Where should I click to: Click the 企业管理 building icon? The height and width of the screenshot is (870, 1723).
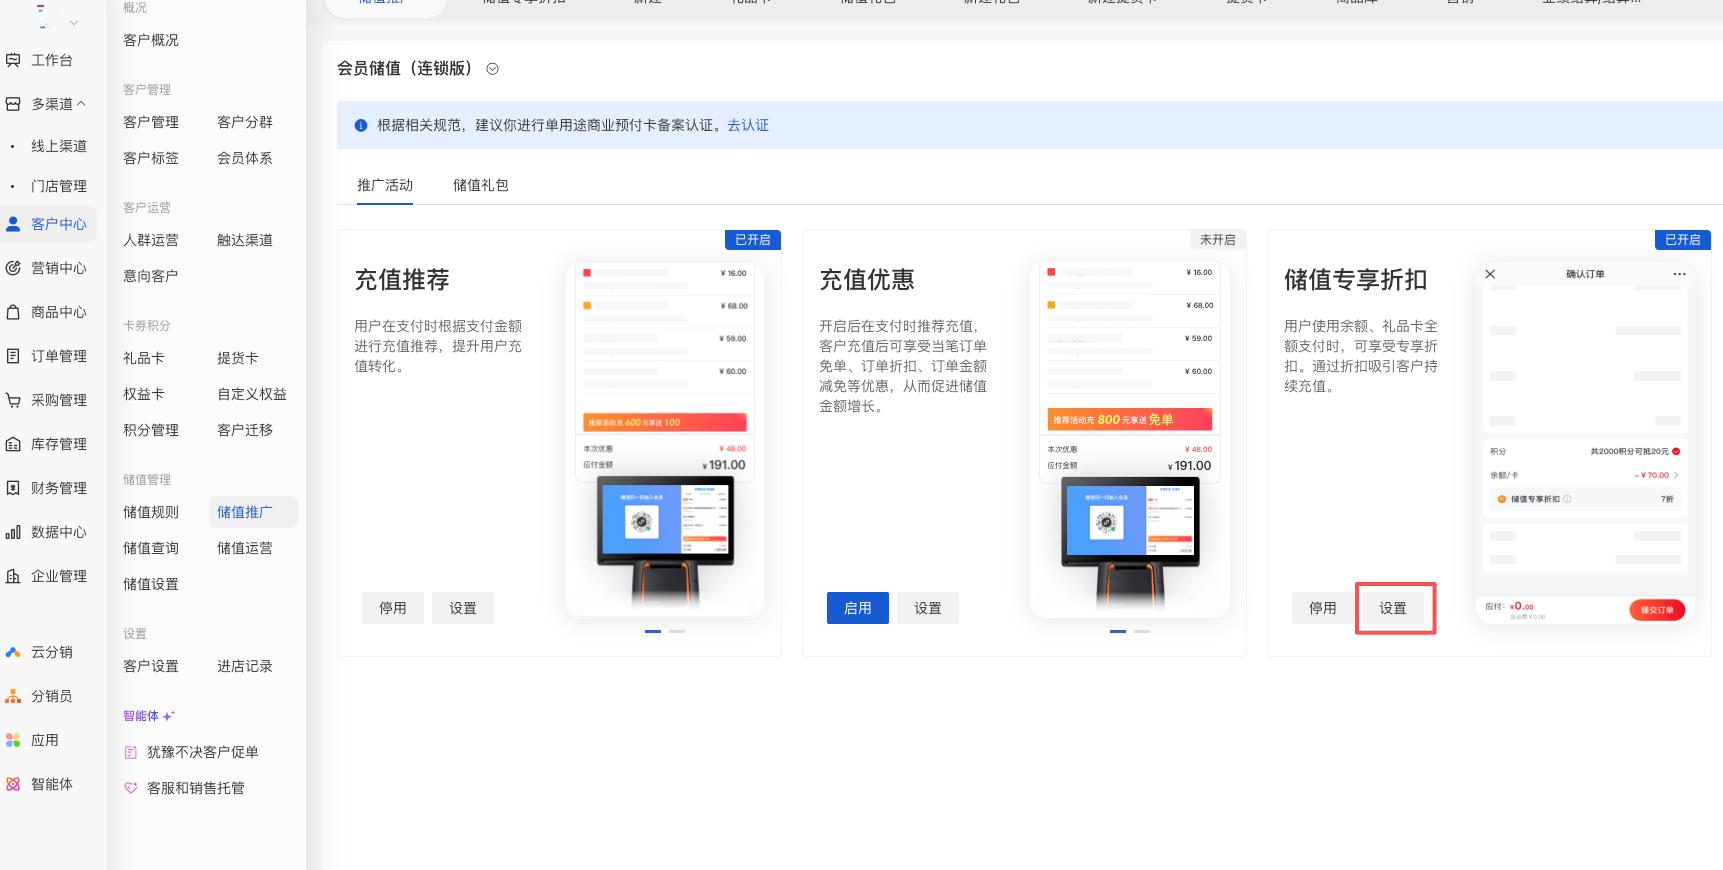tap(13, 576)
